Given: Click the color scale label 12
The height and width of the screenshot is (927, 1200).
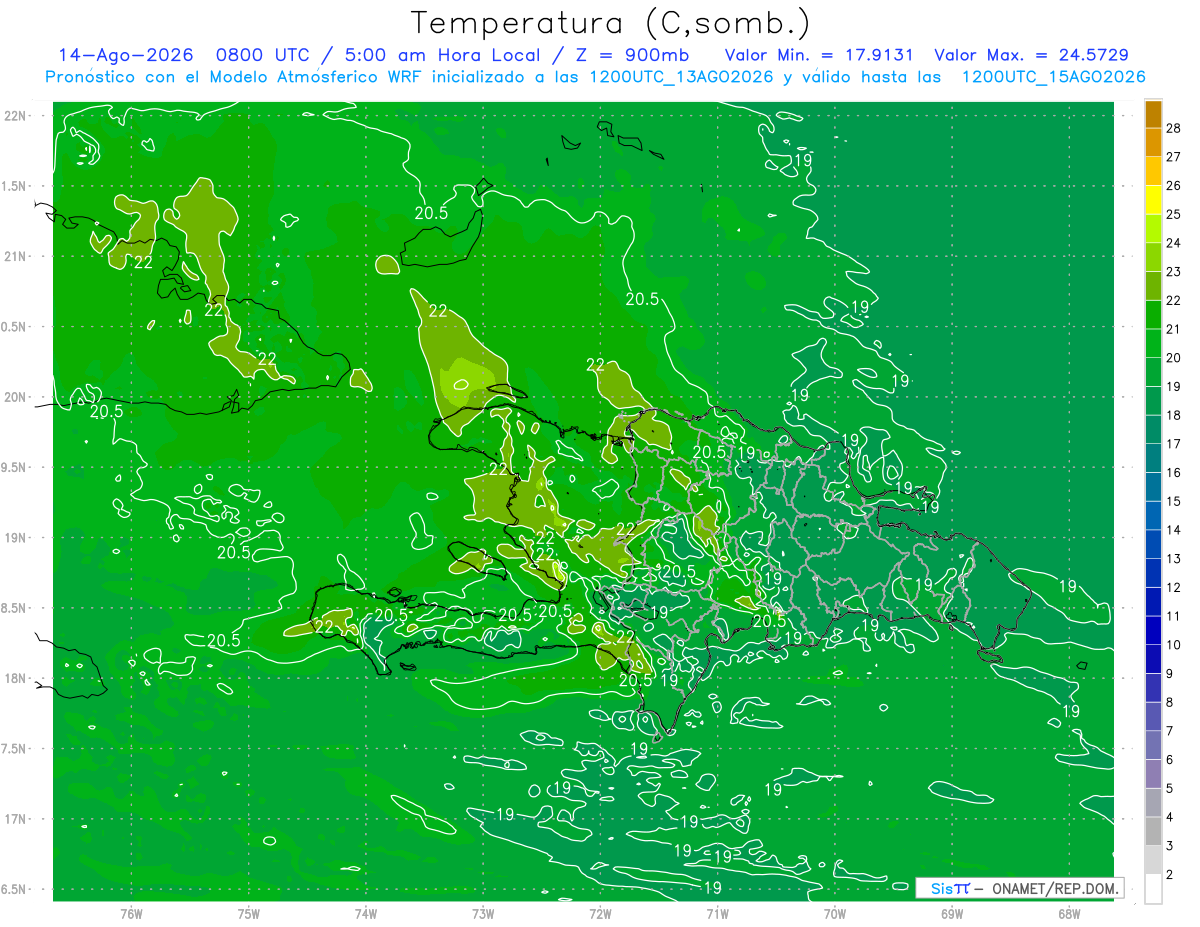Looking at the screenshot, I should point(1173,587).
